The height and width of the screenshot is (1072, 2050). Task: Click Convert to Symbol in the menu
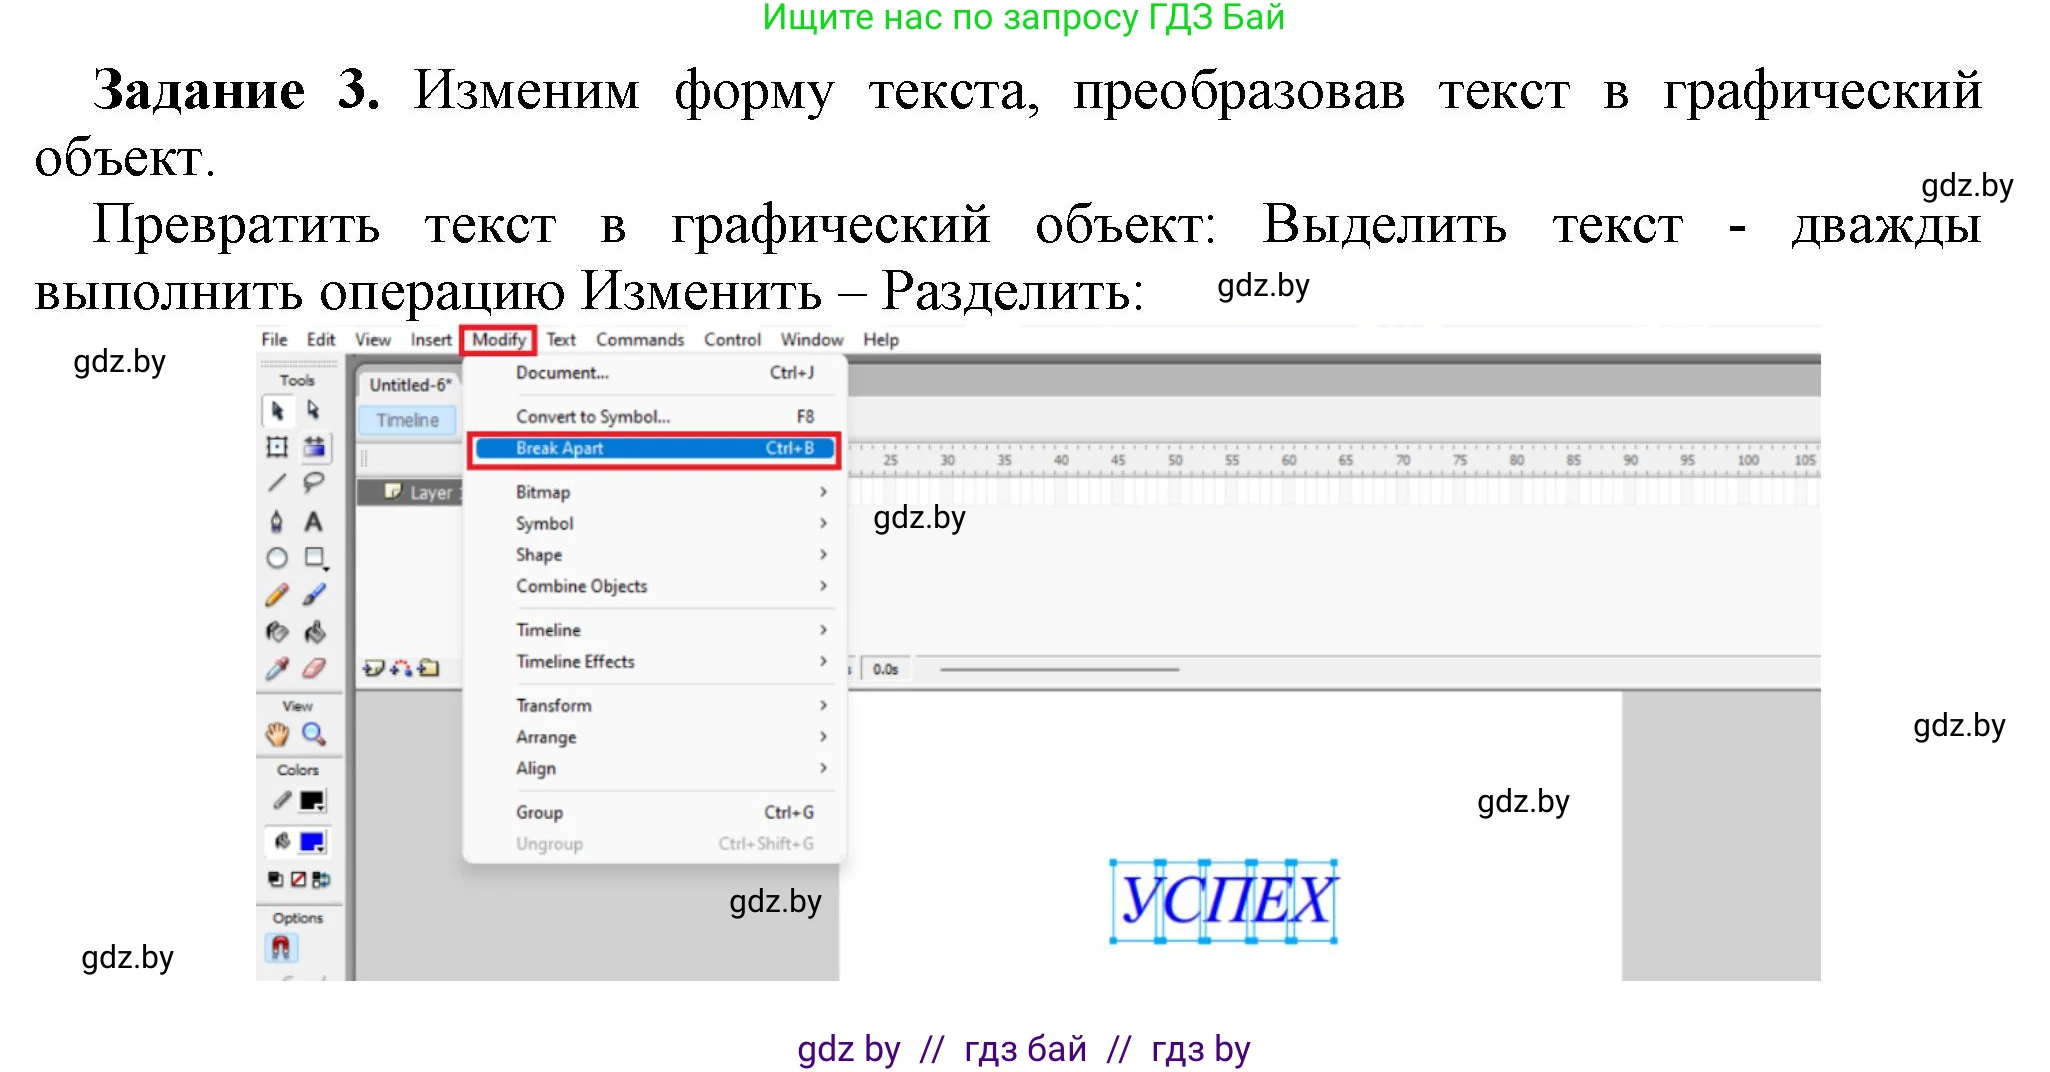click(594, 416)
